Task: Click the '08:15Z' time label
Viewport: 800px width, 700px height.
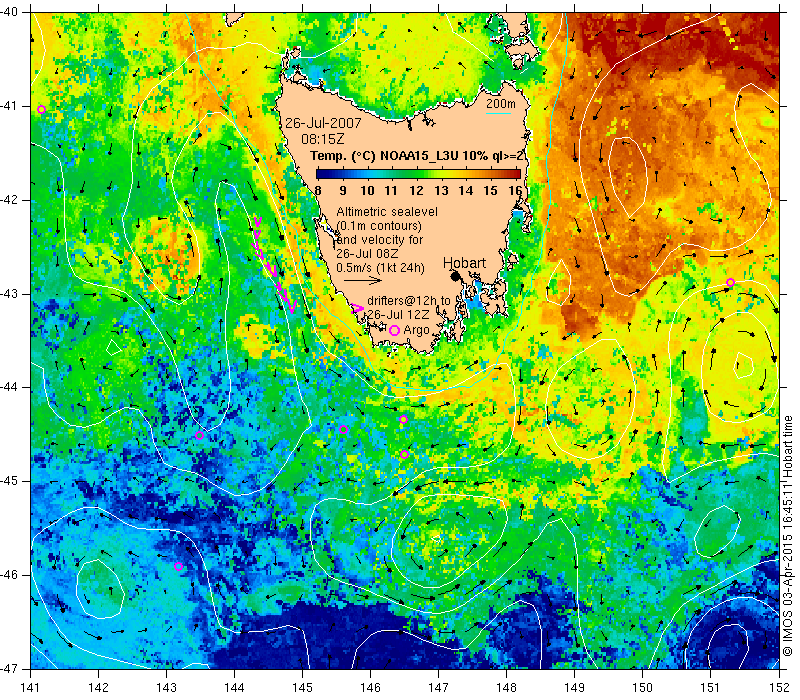Action: [322, 139]
